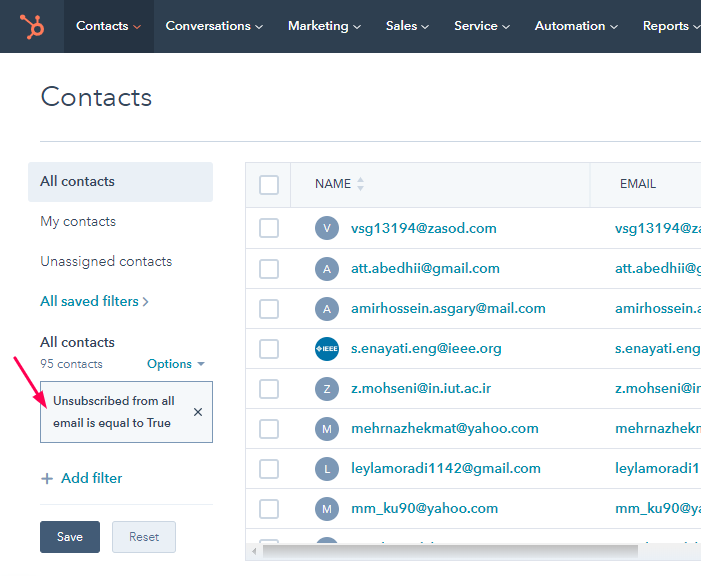The image size is (701, 576).
Task: Click the horizontal scrollbar below the table
Action: click(450, 550)
